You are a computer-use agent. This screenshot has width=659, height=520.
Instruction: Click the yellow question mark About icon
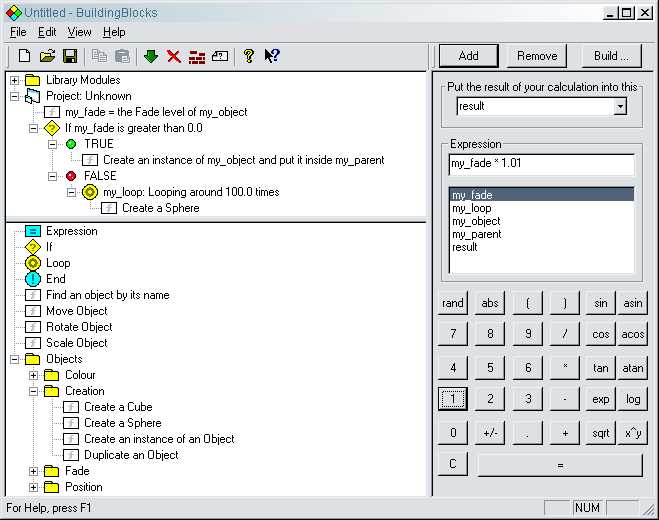pos(249,56)
